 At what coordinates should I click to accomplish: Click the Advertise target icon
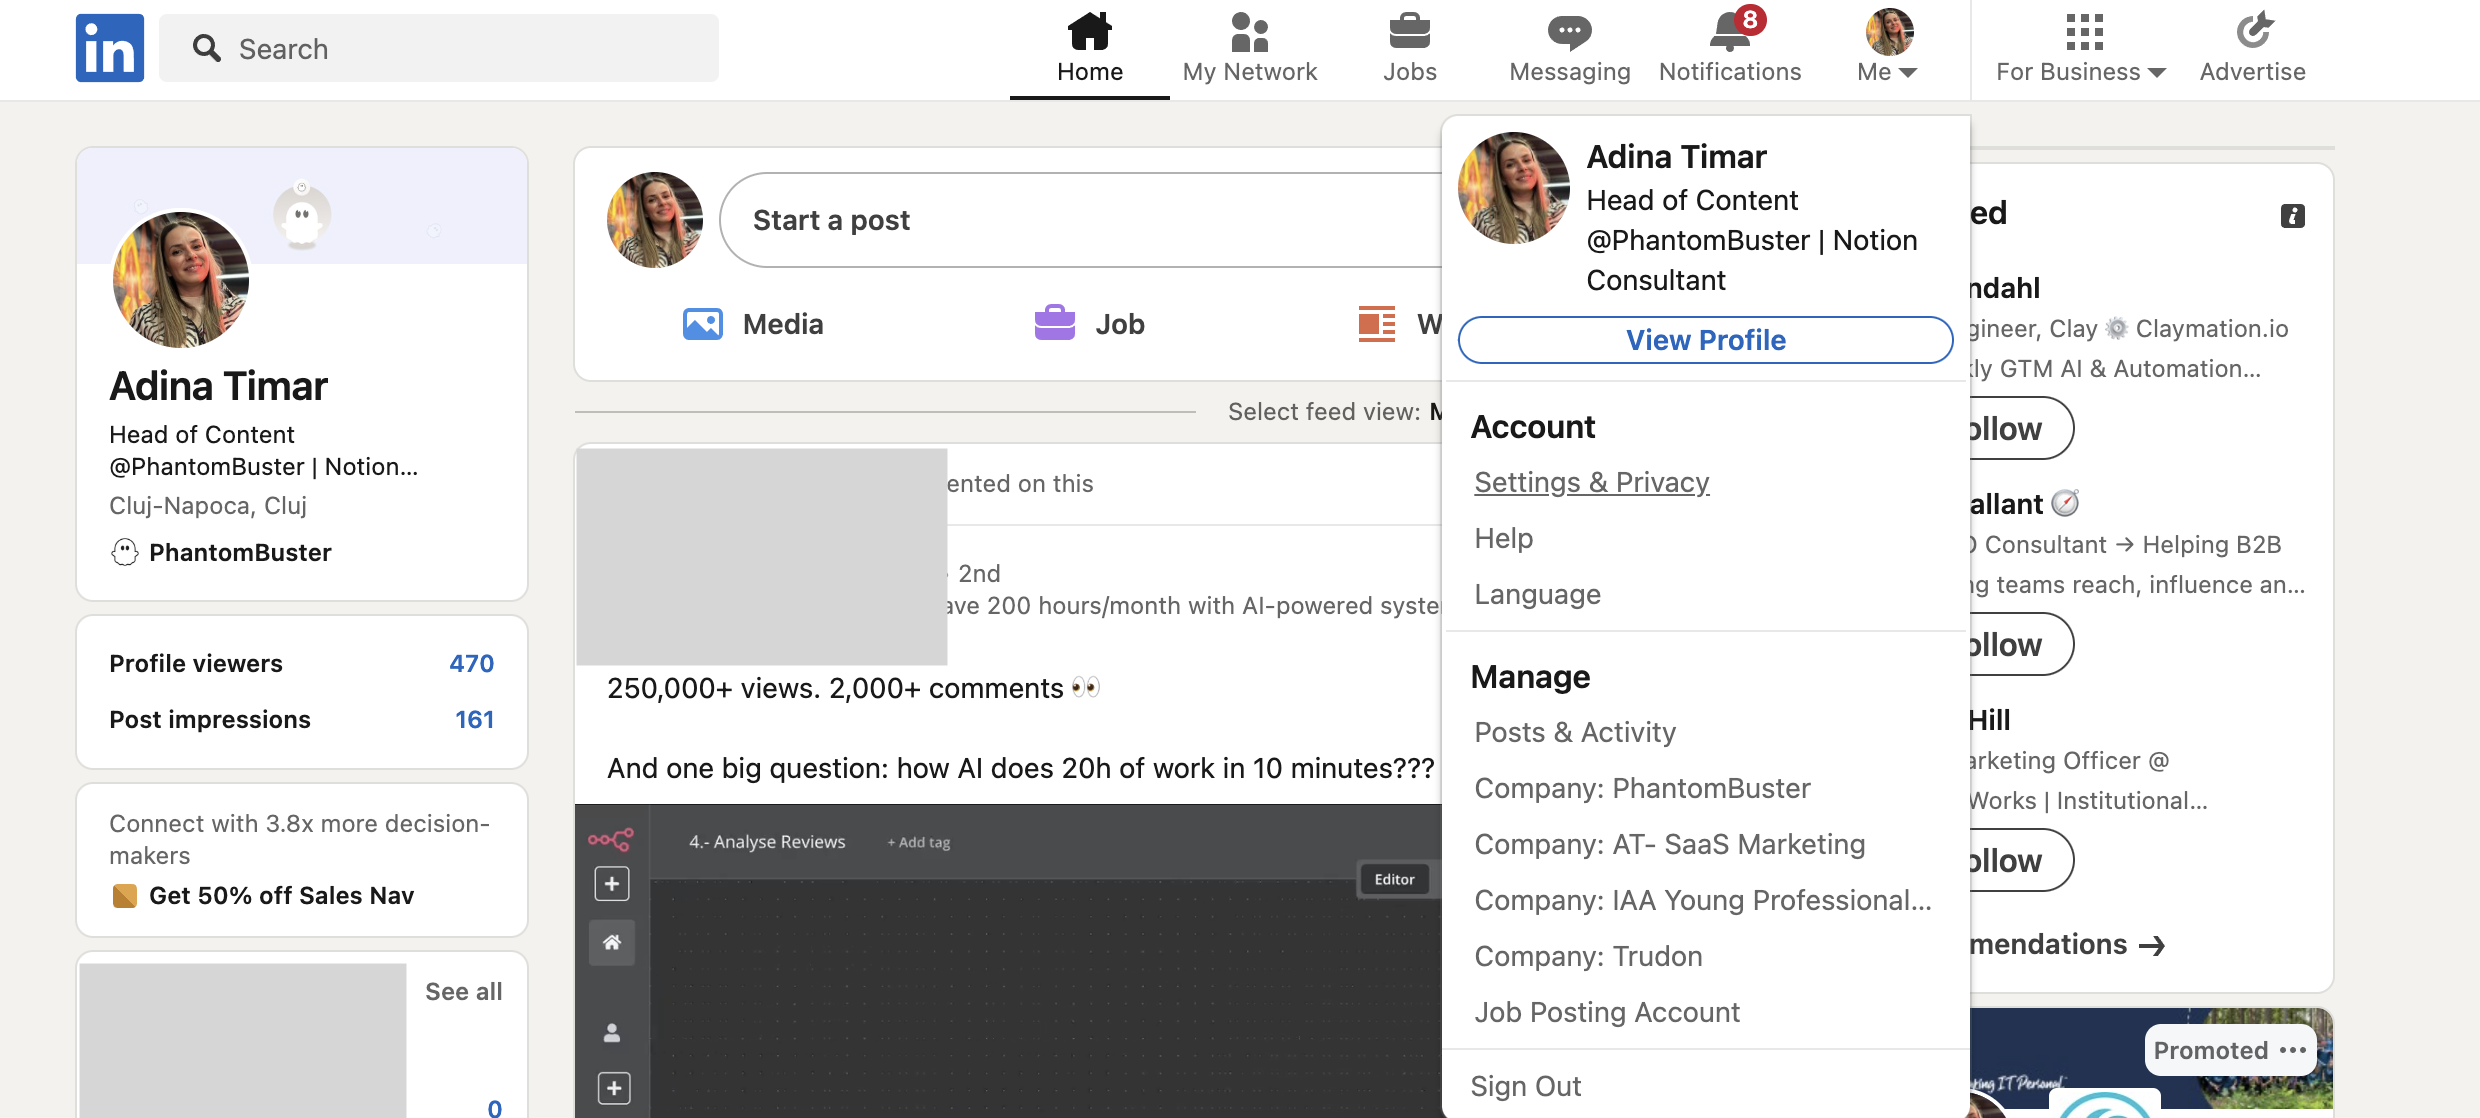click(2254, 31)
